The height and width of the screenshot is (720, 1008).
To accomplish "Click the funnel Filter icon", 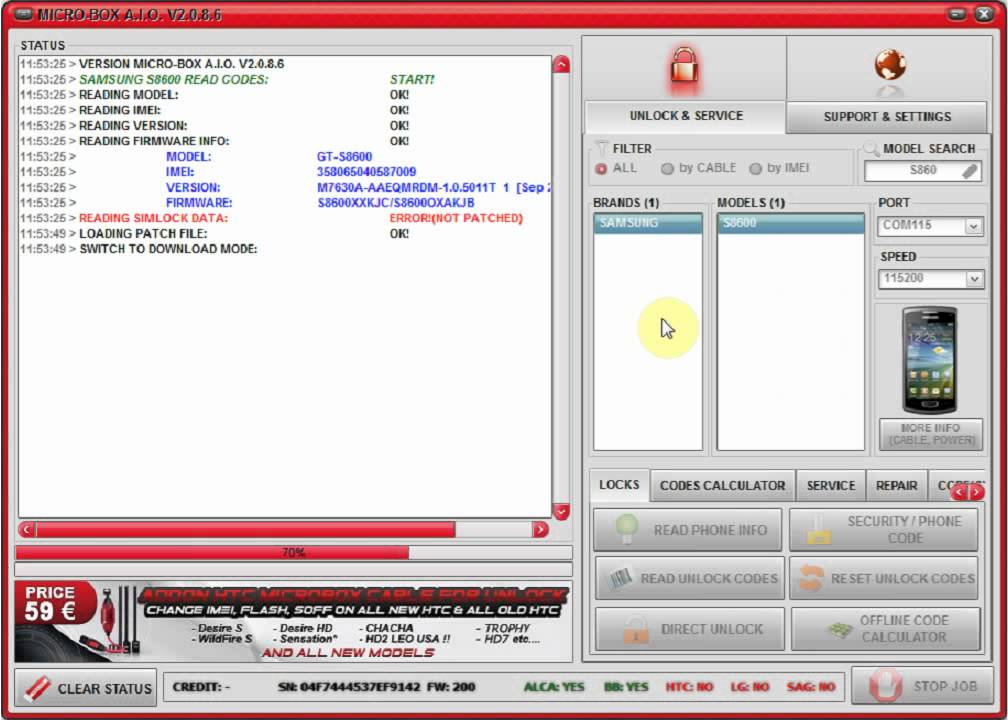I will coord(601,148).
